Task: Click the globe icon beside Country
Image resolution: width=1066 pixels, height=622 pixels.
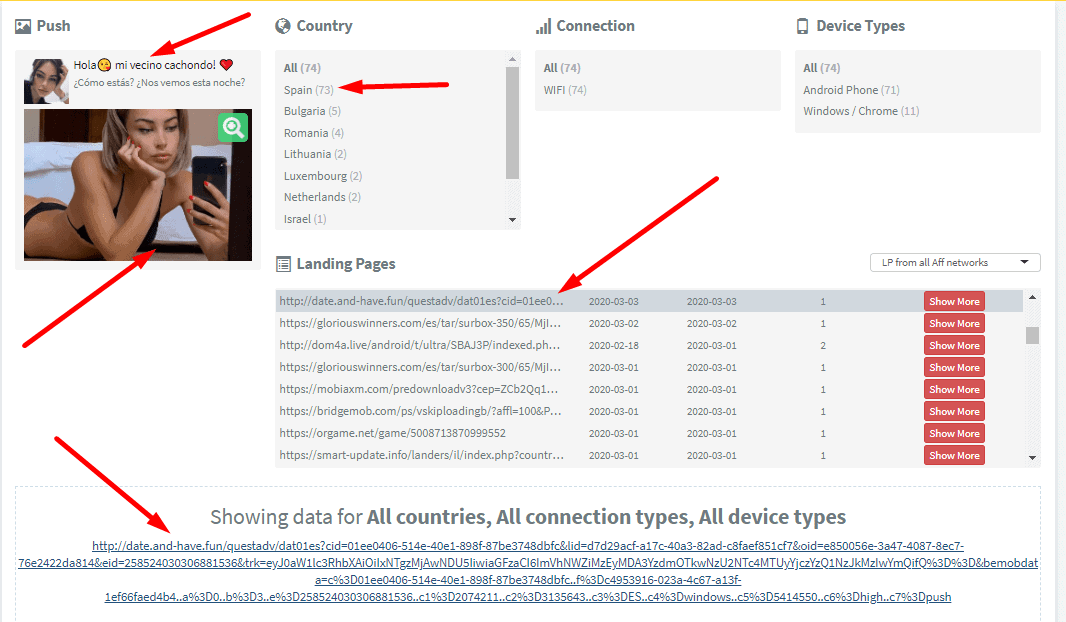Action: [x=283, y=26]
